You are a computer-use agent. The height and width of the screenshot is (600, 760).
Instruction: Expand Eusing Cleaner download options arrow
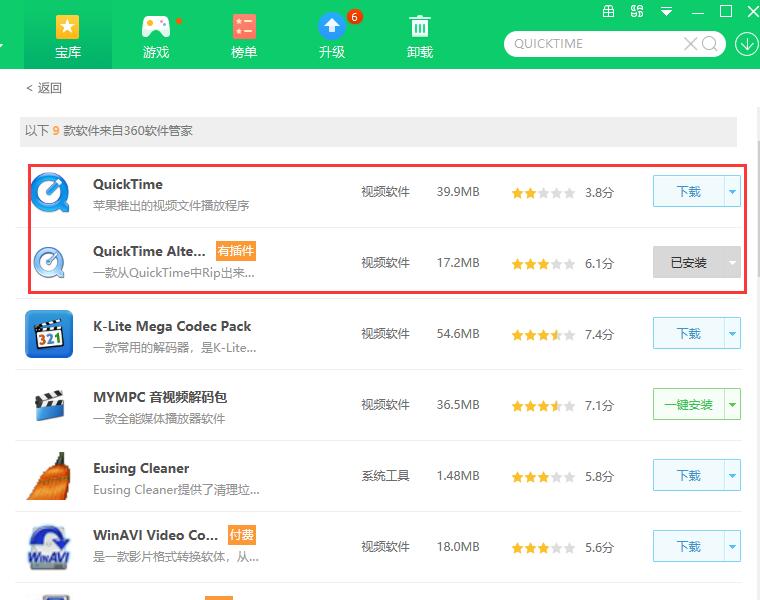(732, 475)
